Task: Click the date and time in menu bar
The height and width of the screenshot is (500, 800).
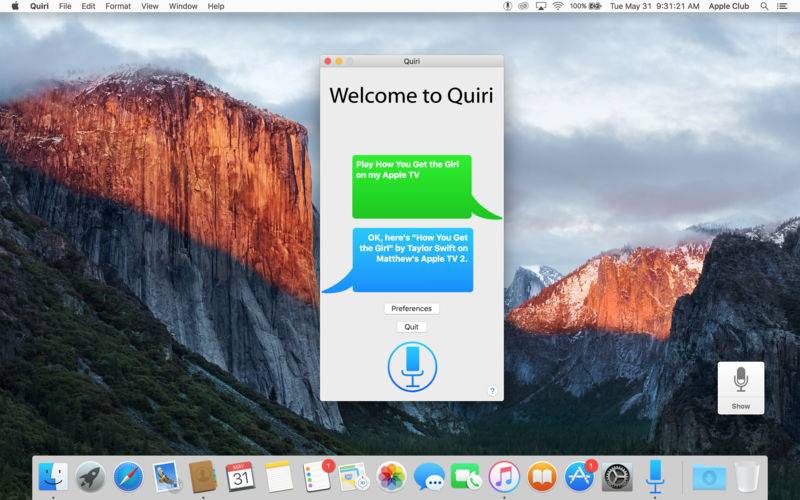Action: click(654, 6)
